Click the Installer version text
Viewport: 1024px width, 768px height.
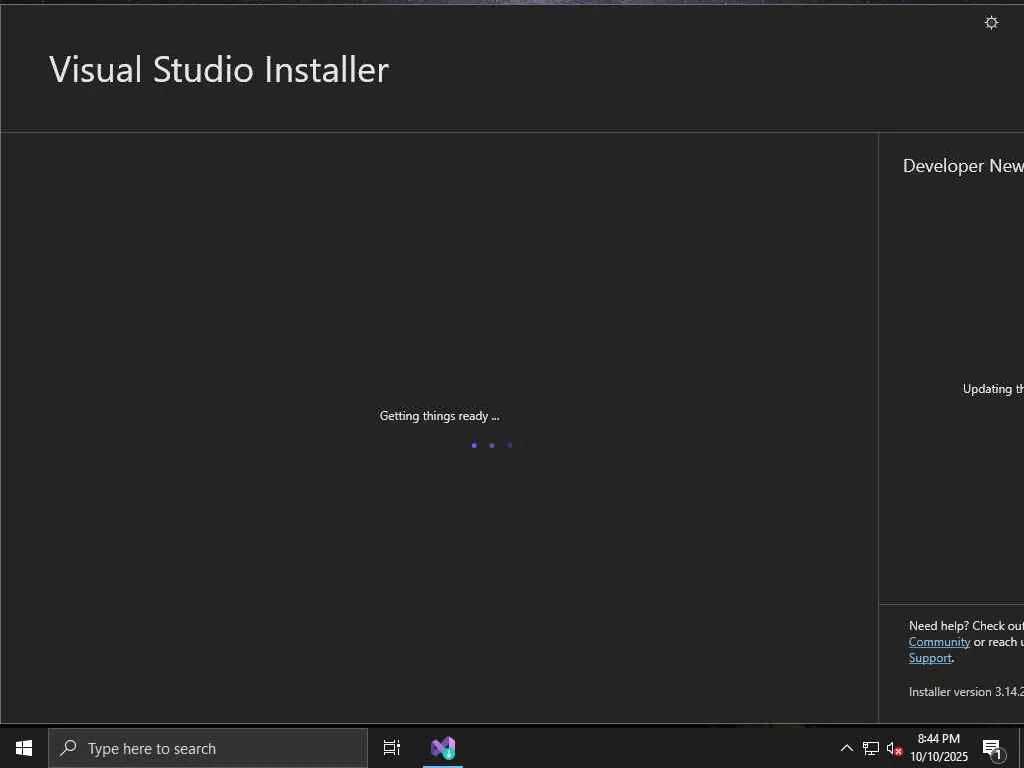click(x=966, y=692)
